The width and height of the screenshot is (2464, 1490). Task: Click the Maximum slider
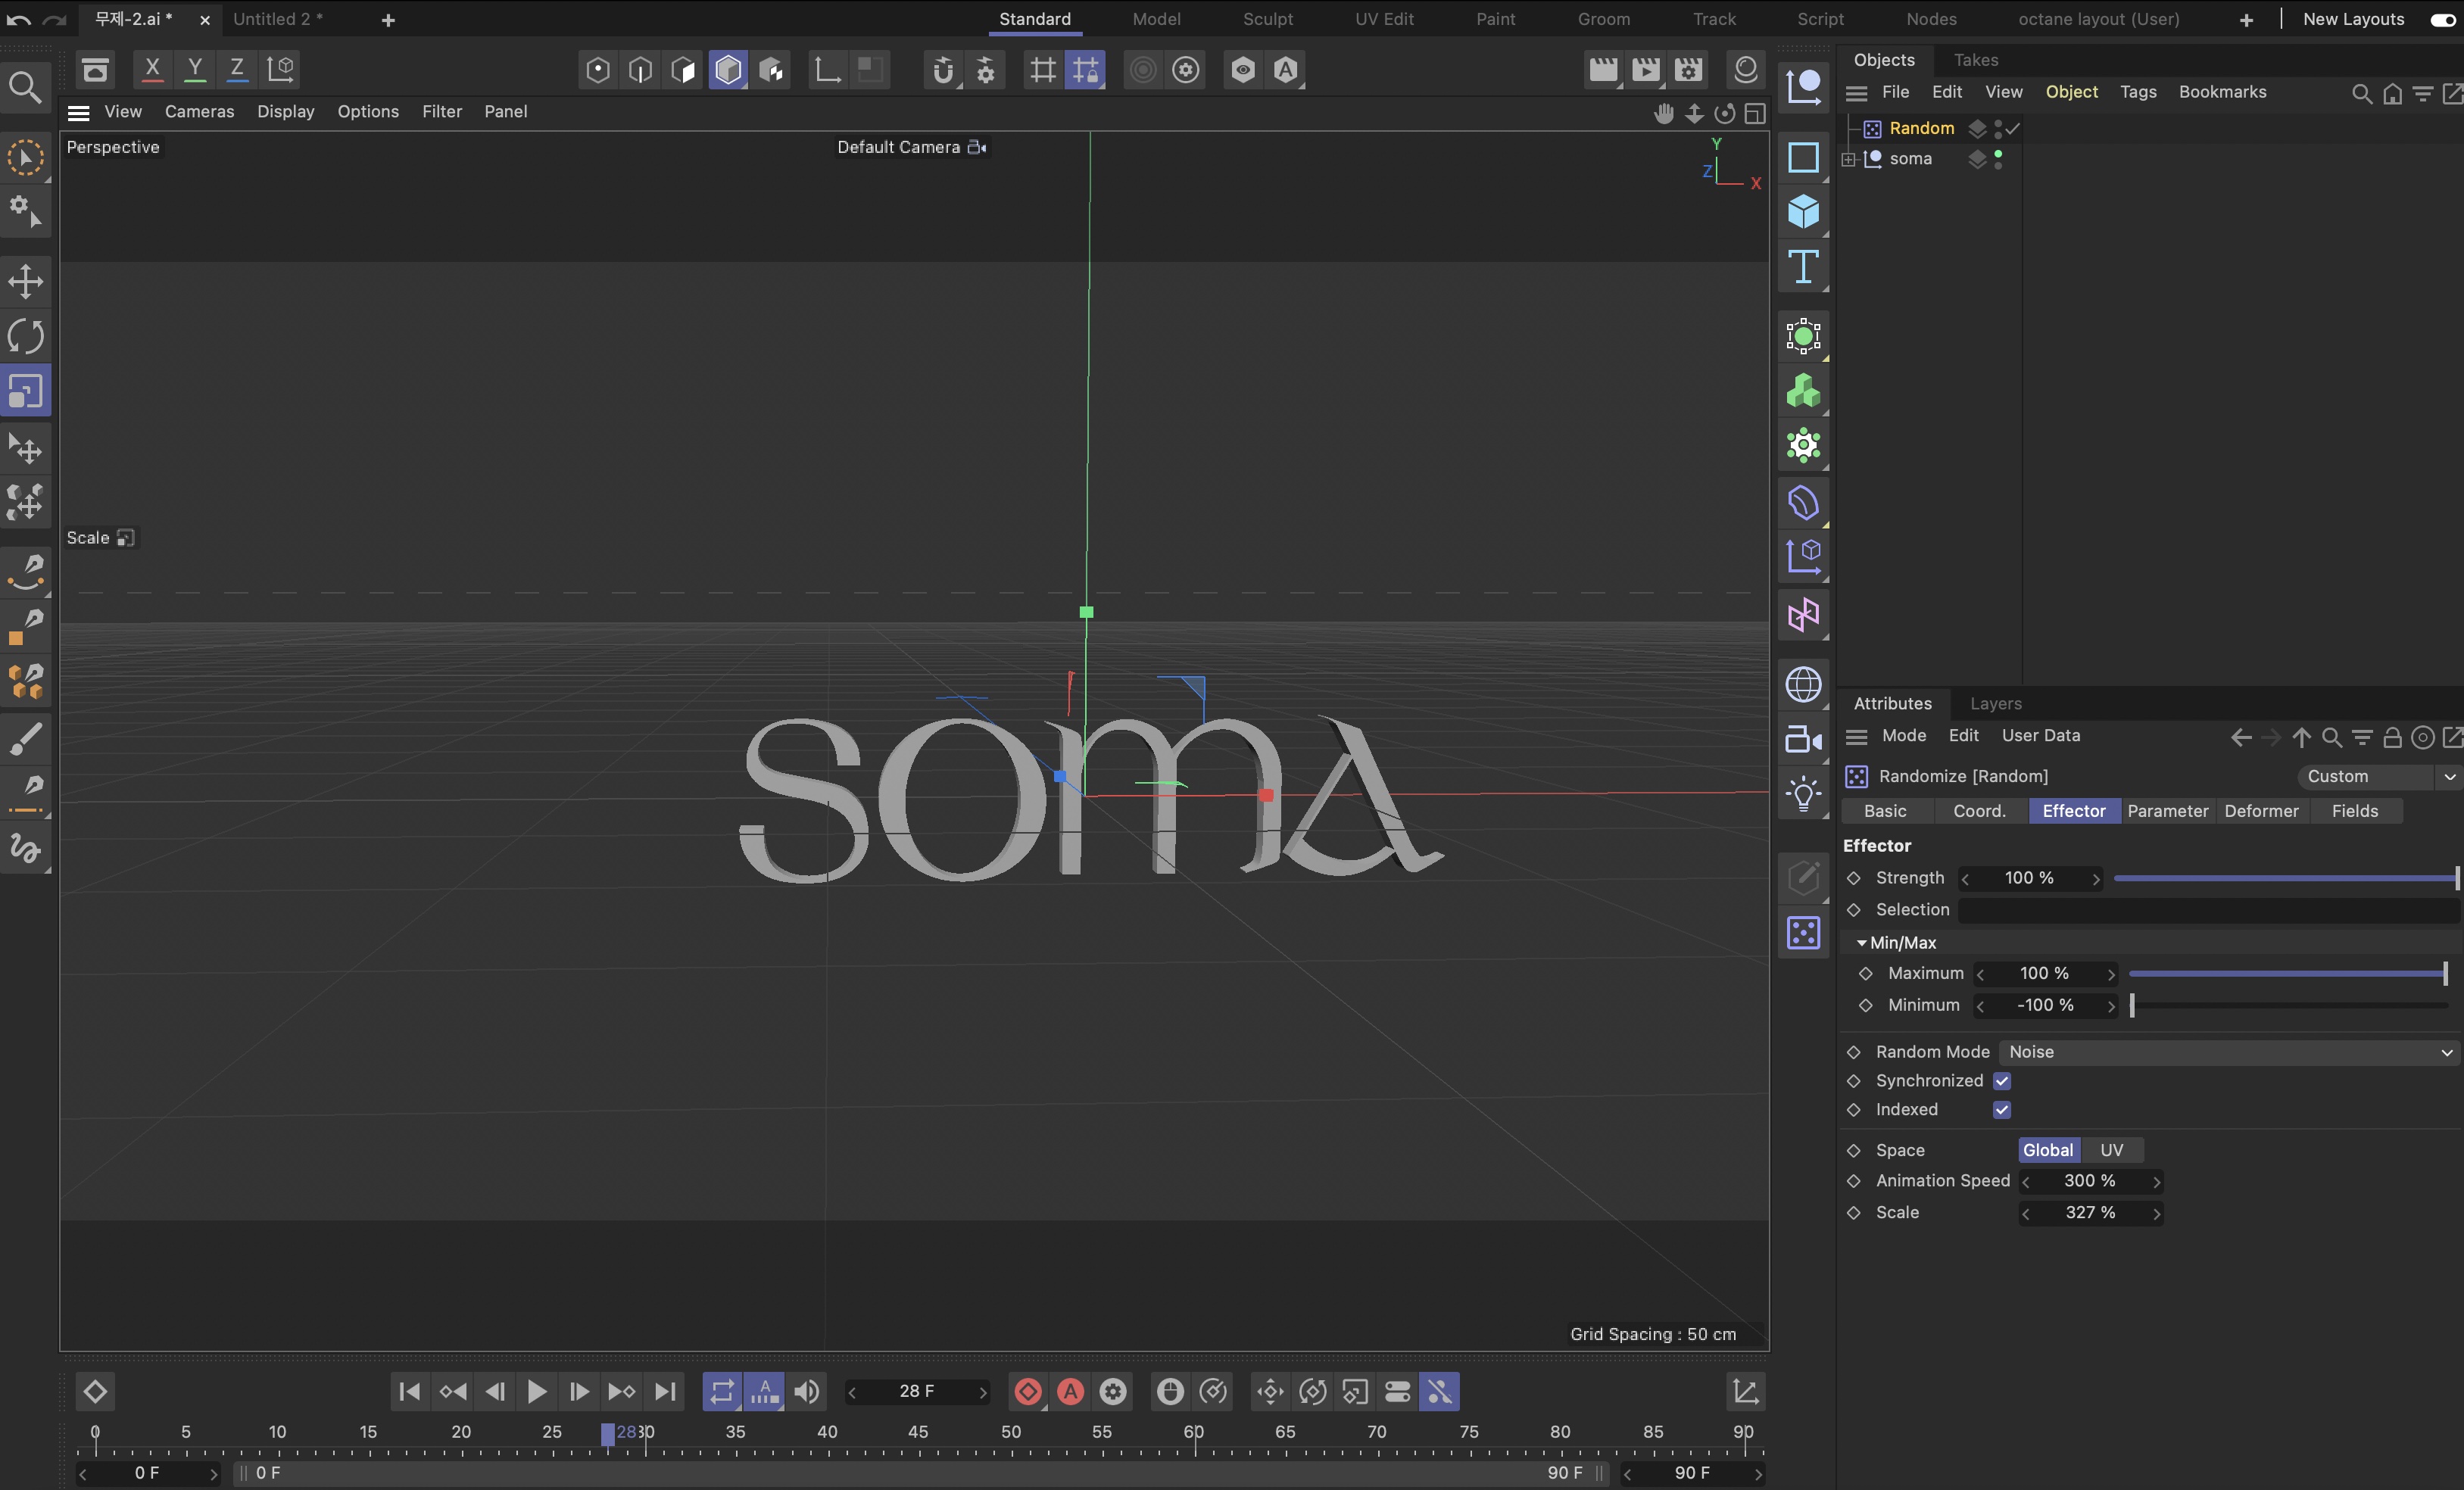point(2289,974)
